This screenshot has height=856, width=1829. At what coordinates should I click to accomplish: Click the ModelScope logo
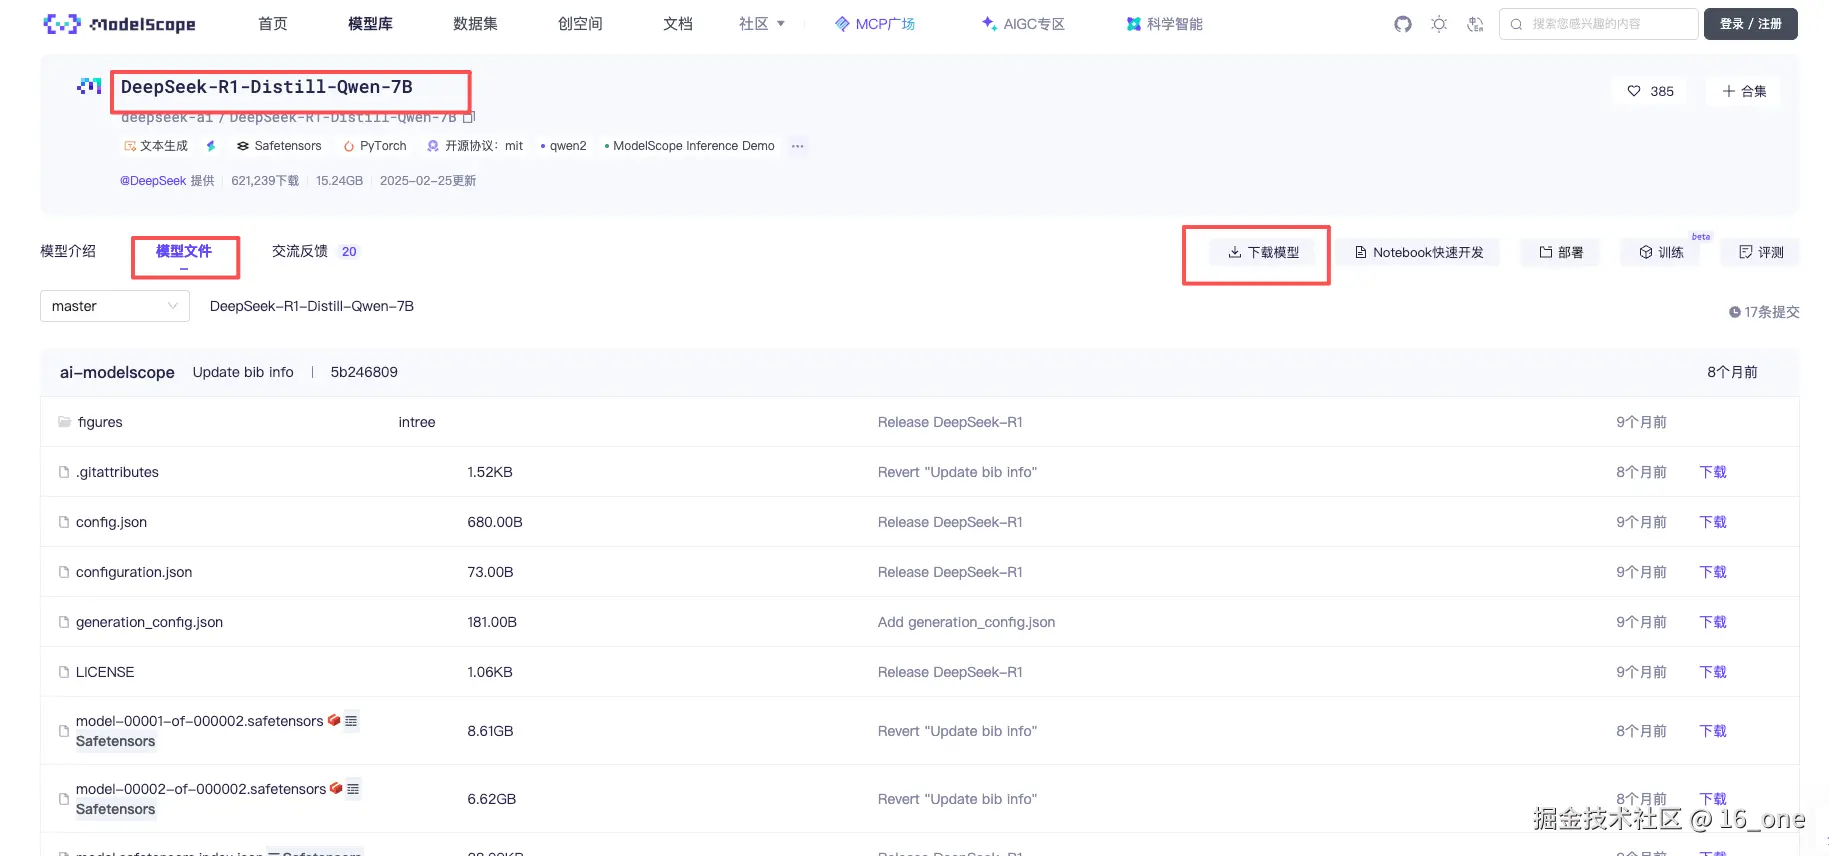coord(119,24)
